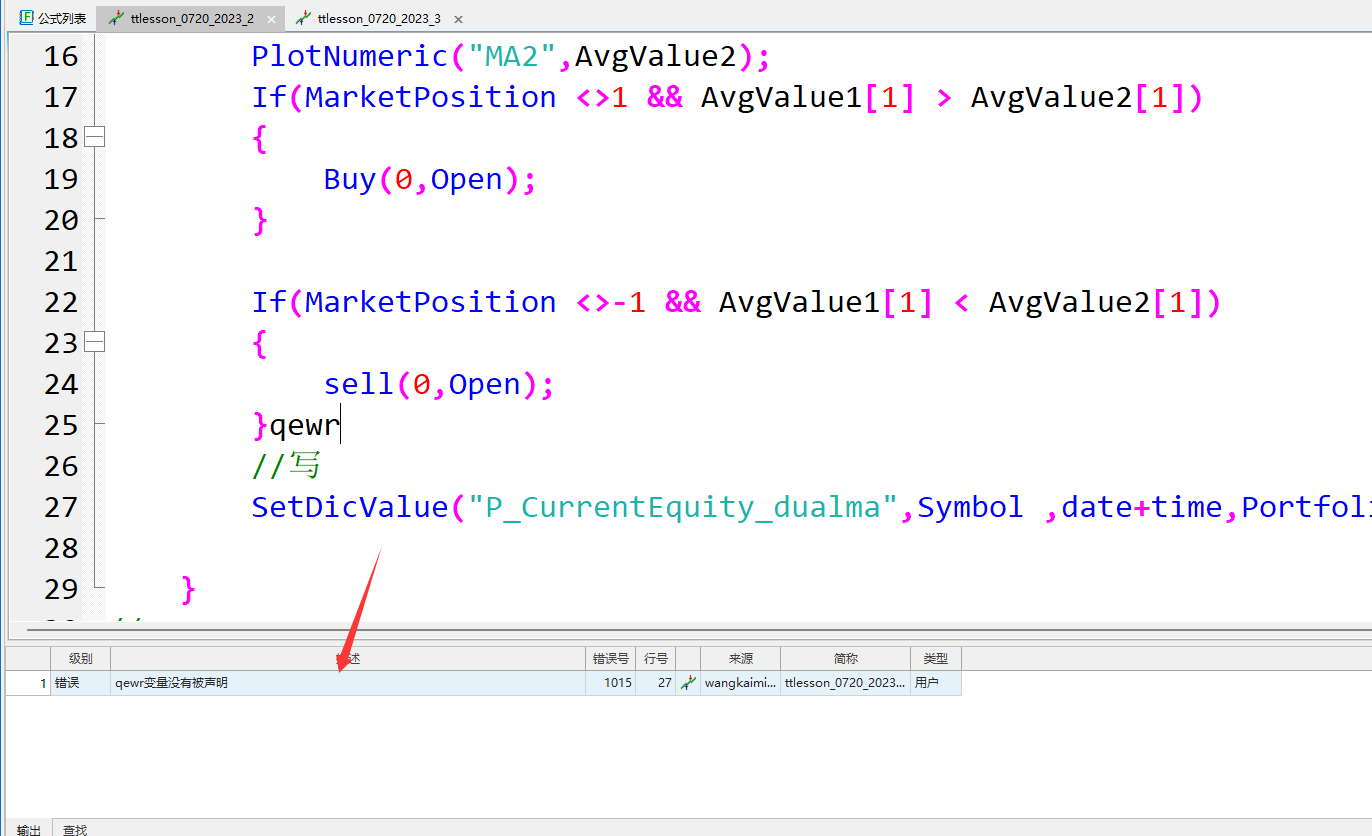Open the 公式列表 tab
The height and width of the screenshot is (836, 1372).
point(53,18)
